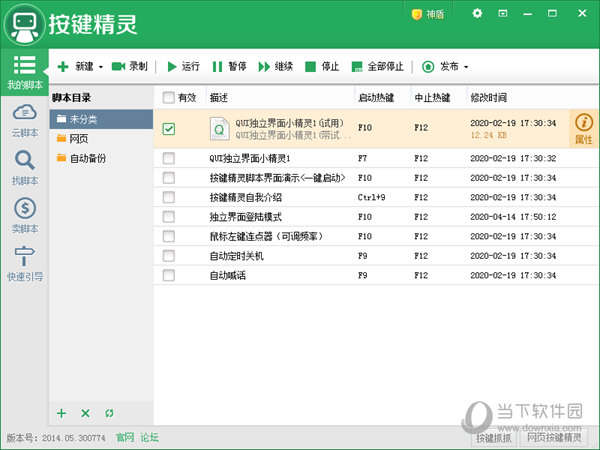Add a new script folder with plus icon
Screen dimensions: 600x450
click(62, 413)
